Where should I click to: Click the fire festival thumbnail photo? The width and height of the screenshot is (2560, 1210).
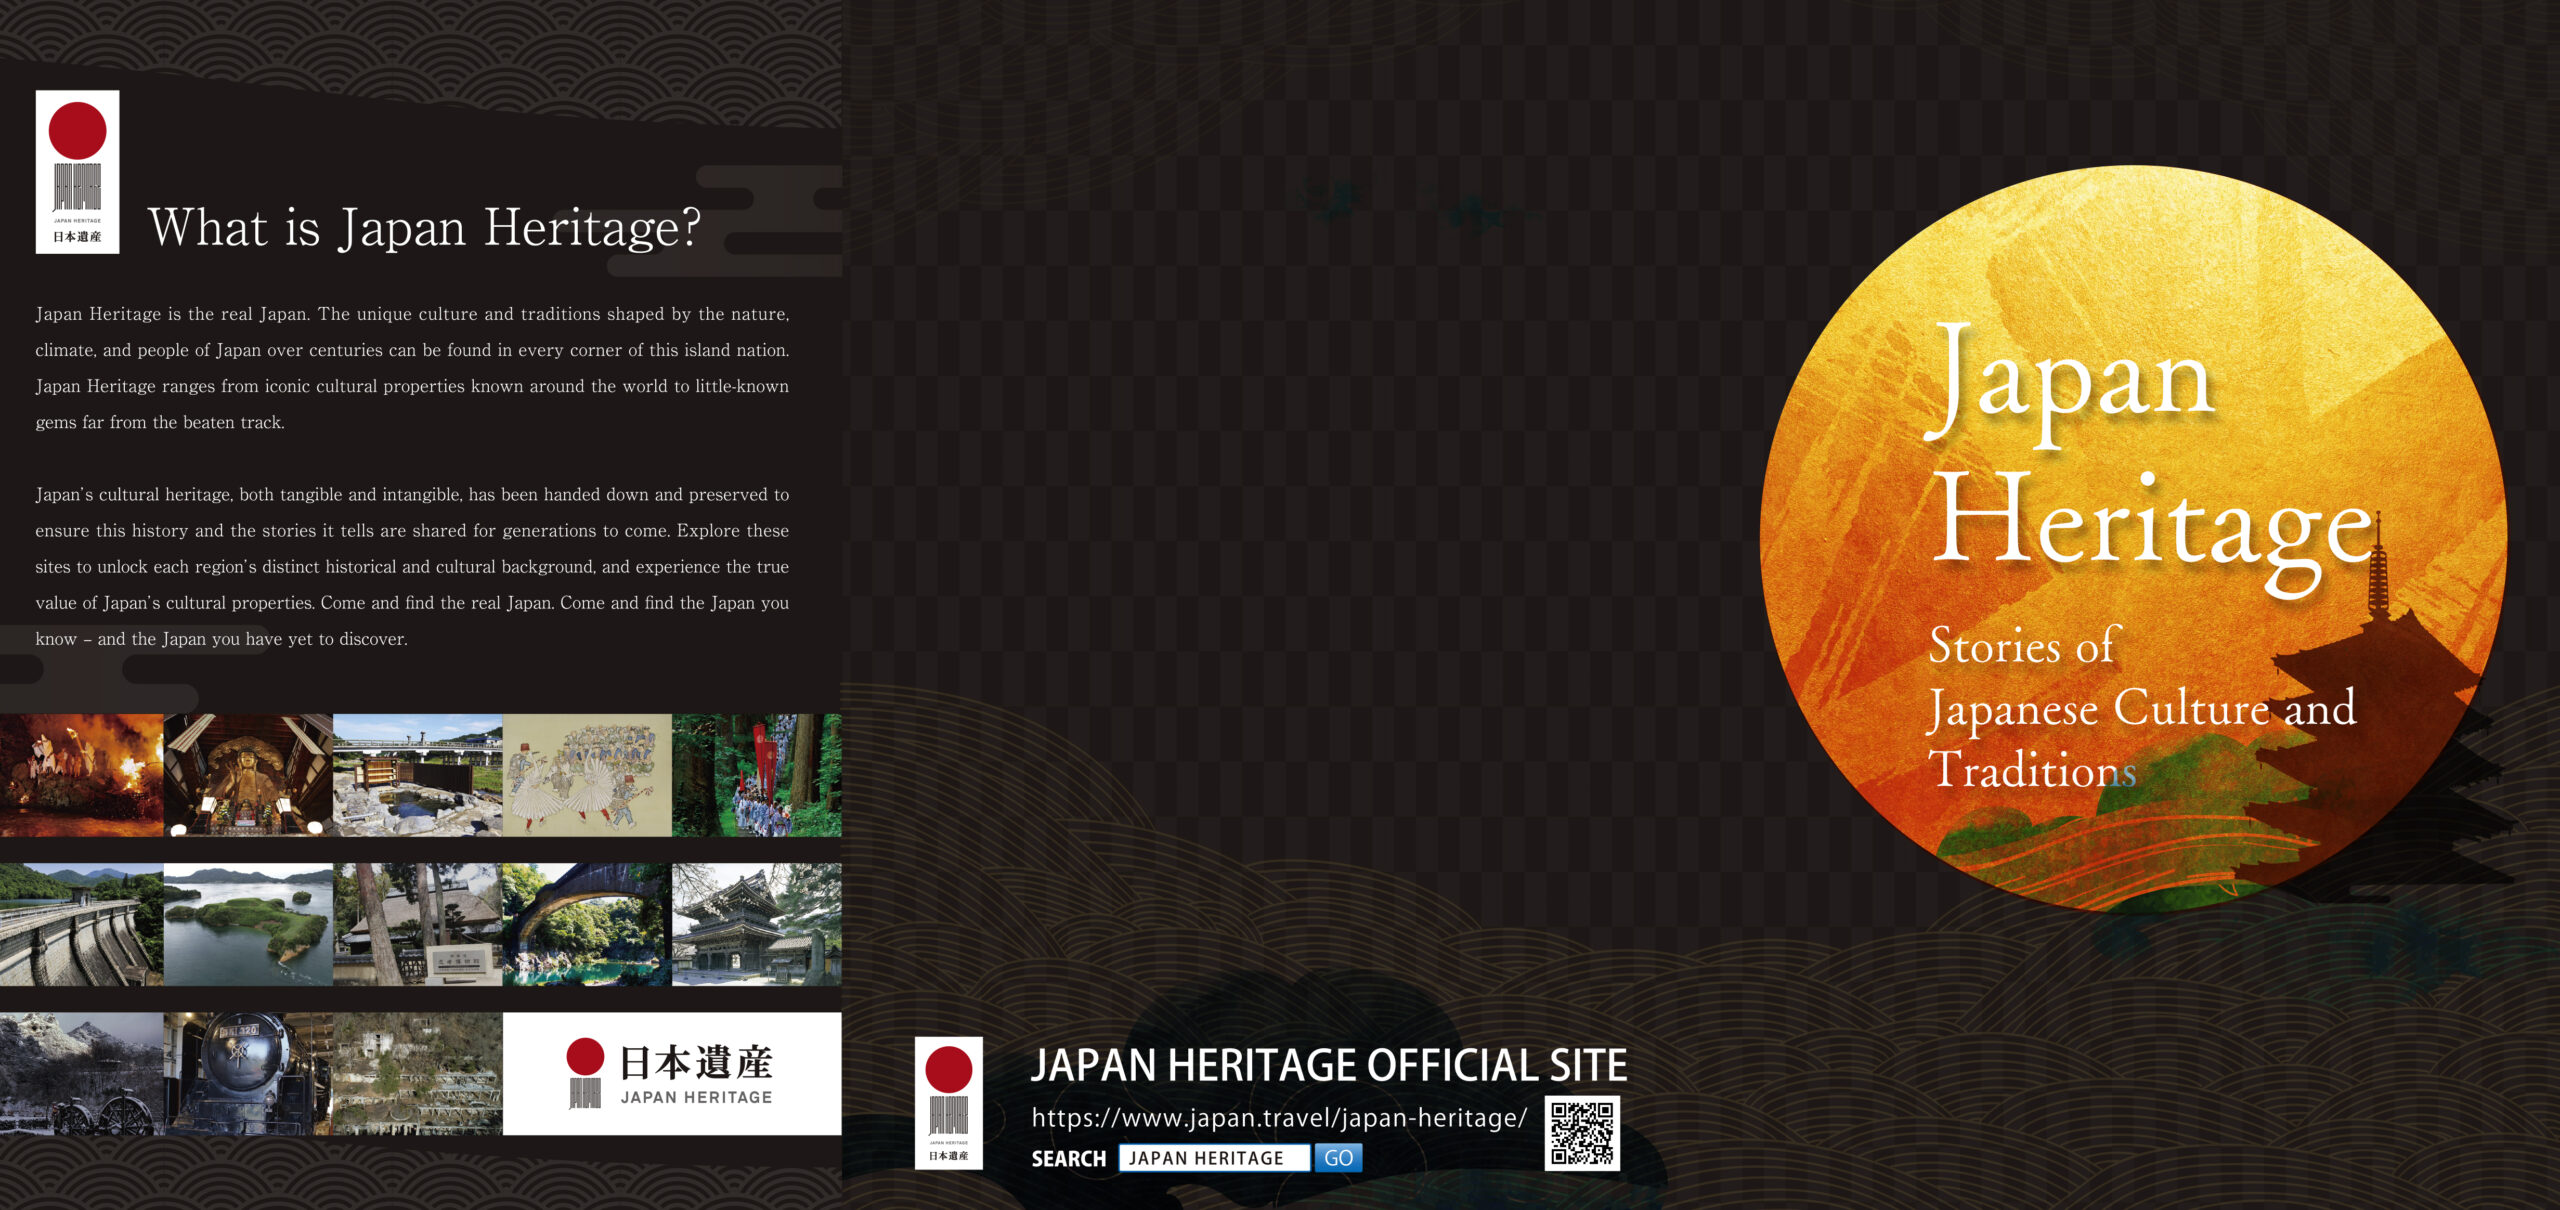pyautogui.click(x=81, y=775)
